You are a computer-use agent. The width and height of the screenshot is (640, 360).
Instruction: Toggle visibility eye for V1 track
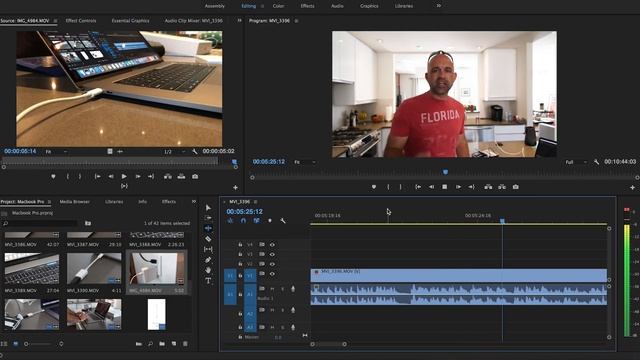(x=272, y=274)
